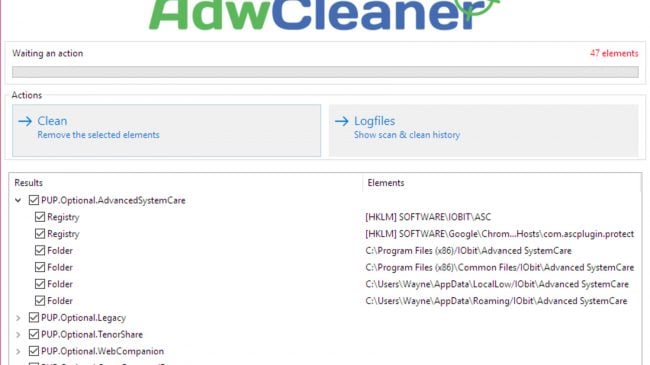
Task: Uncheck the PUP.Optional.TenorShare checkbox
Action: (x=34, y=334)
